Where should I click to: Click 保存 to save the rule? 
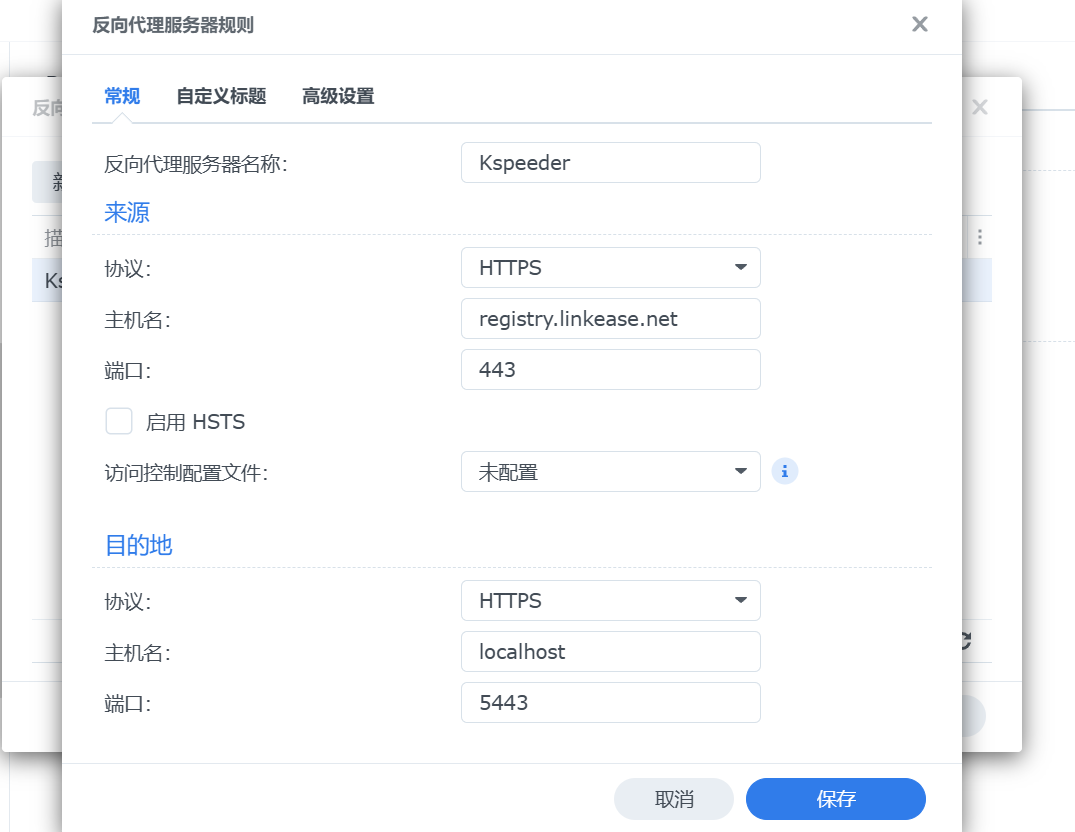[835, 799]
